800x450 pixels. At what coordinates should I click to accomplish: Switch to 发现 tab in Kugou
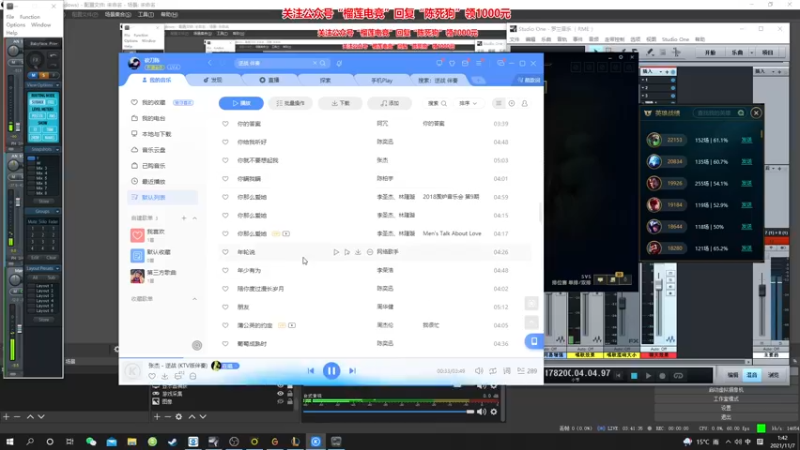tap(213, 80)
